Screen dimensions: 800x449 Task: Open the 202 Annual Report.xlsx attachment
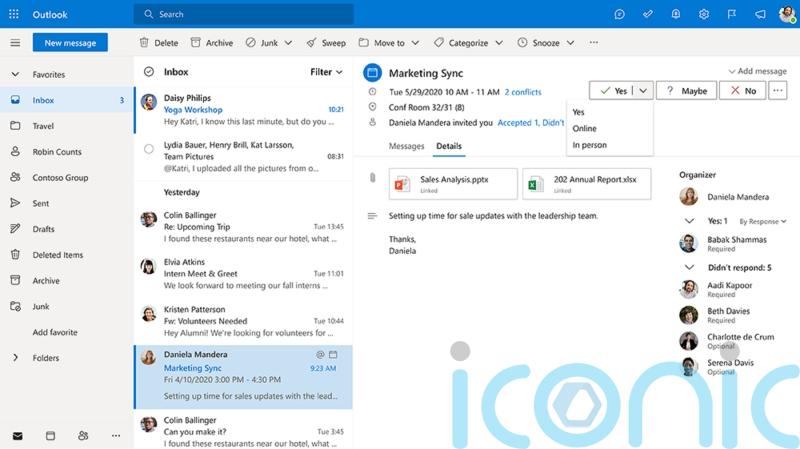[587, 184]
